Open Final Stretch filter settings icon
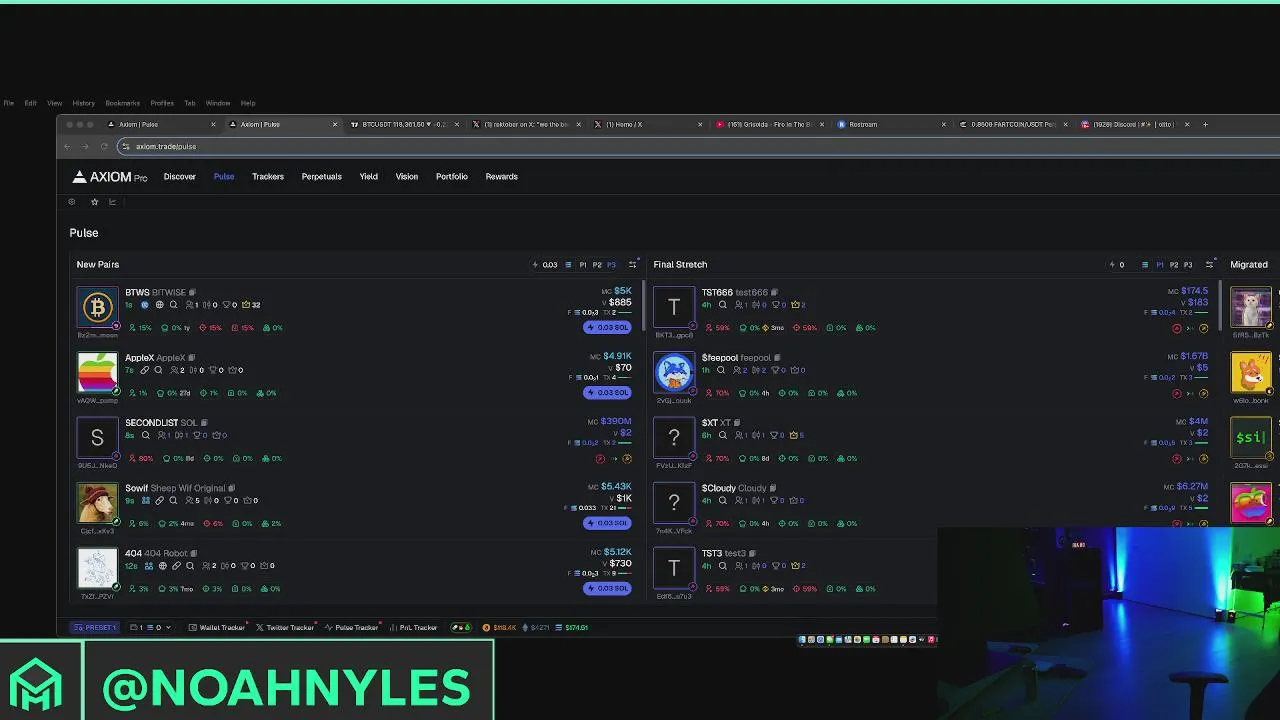 1210,265
